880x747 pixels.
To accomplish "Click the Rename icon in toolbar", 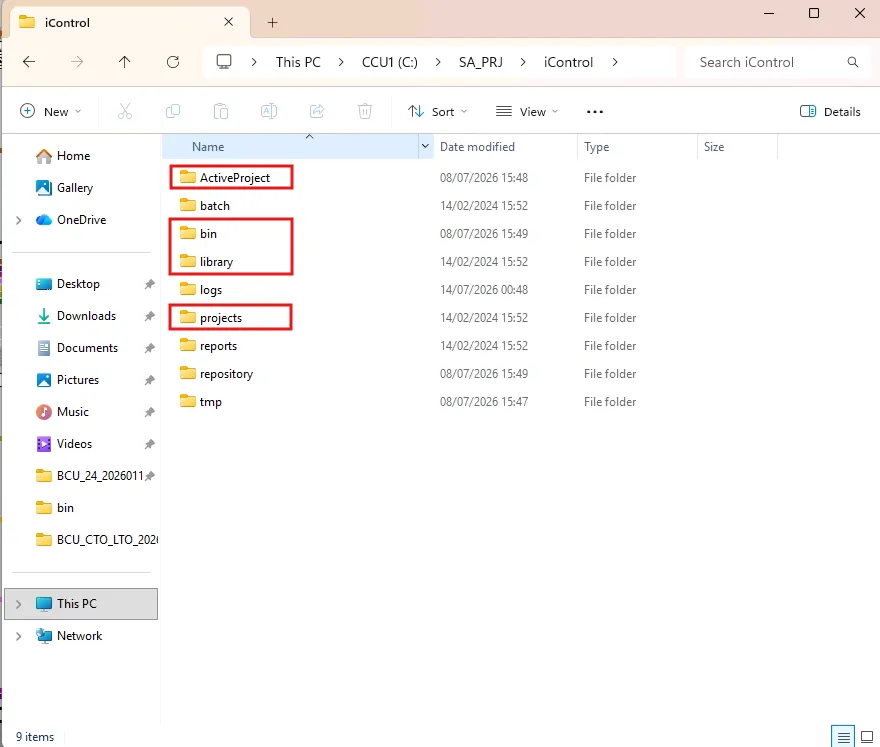I will [x=269, y=111].
